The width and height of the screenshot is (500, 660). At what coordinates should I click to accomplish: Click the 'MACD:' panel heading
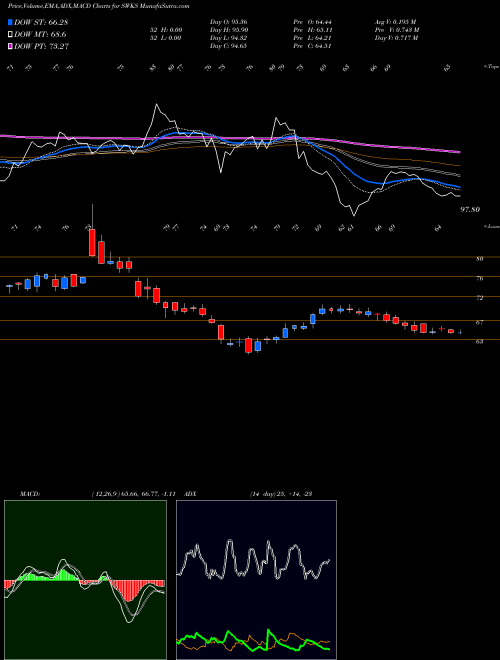pyautogui.click(x=30, y=493)
